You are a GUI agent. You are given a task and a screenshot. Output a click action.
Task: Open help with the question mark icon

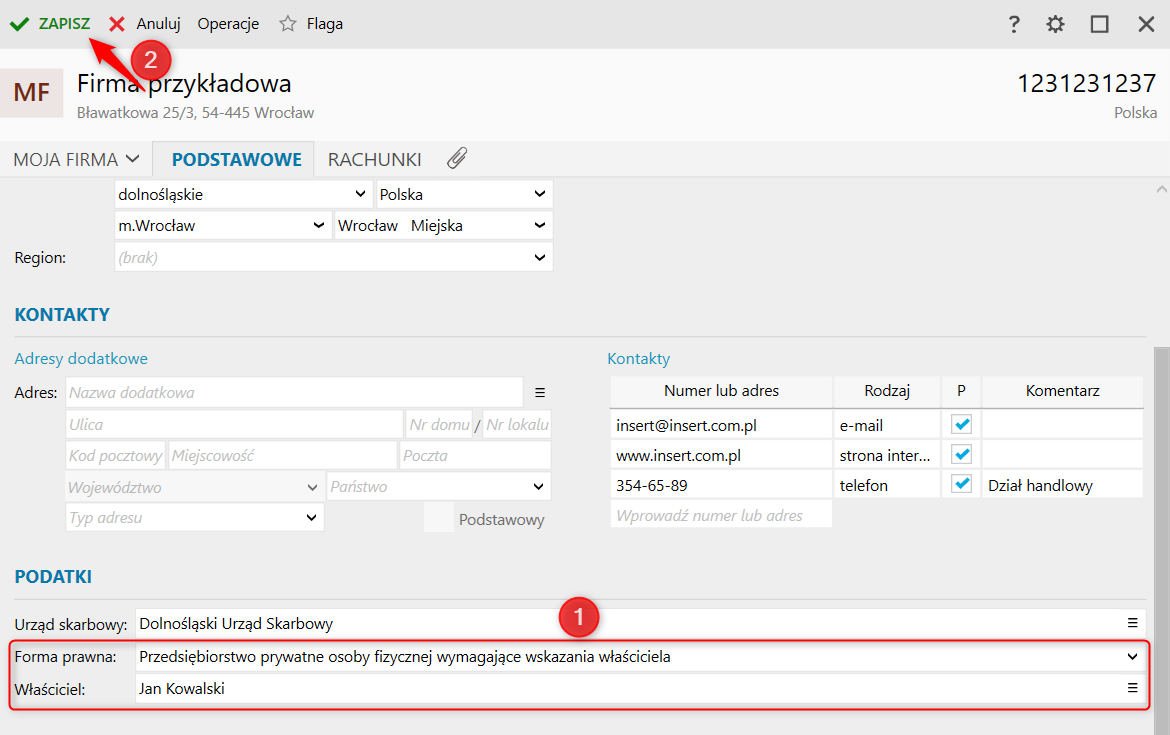(1013, 24)
